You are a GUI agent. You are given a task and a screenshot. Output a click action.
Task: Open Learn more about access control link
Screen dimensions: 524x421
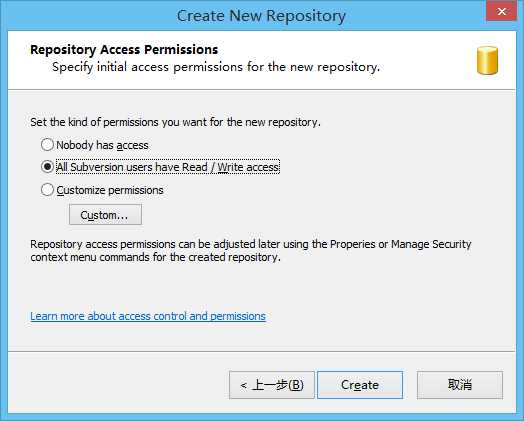(x=148, y=316)
